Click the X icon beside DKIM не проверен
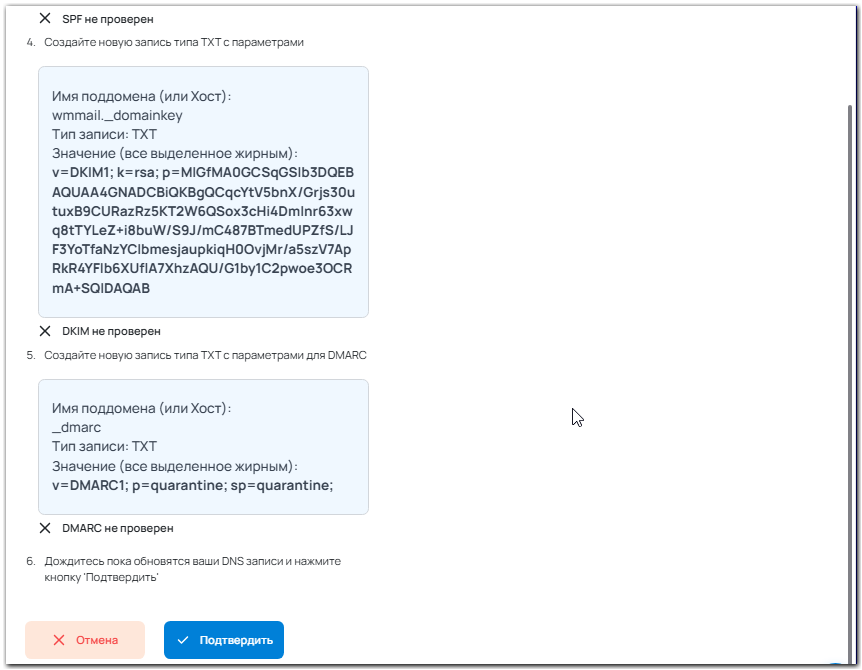 pyautogui.click(x=45, y=331)
